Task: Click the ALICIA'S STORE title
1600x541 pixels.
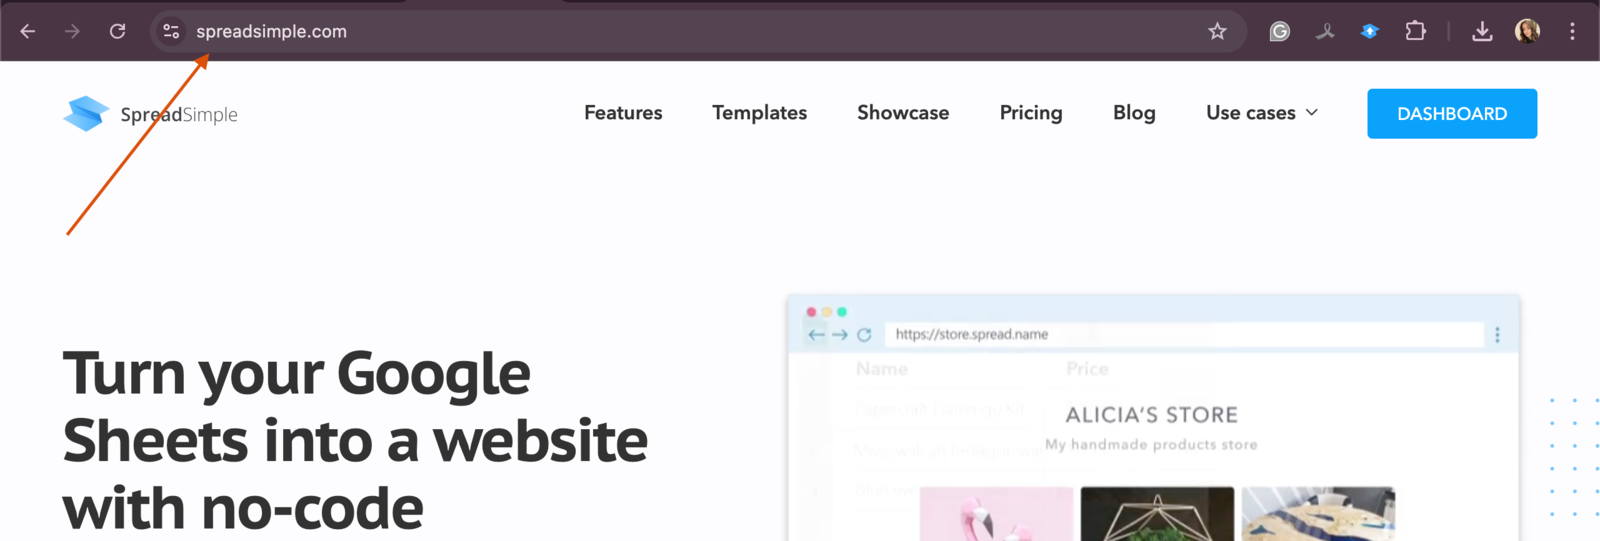Action: coord(1151,415)
